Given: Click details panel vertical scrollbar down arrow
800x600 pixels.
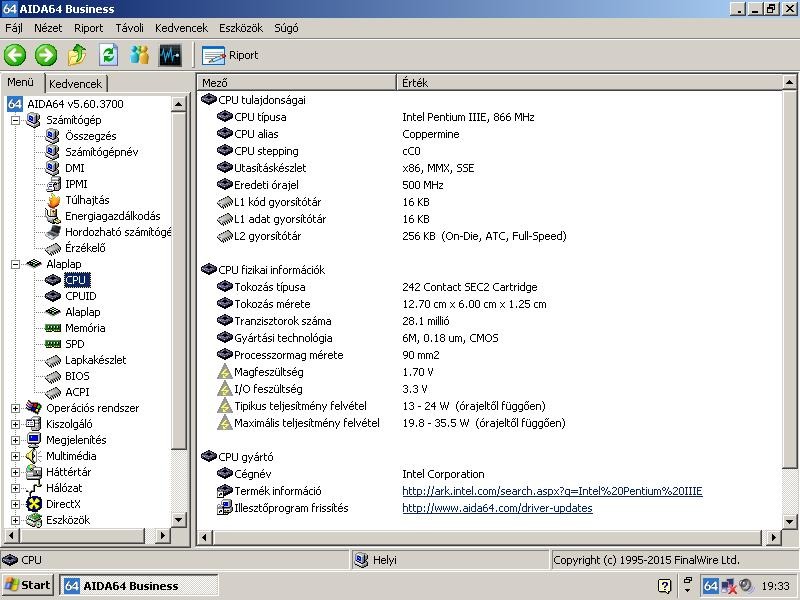Looking at the screenshot, I should (x=789, y=521).
